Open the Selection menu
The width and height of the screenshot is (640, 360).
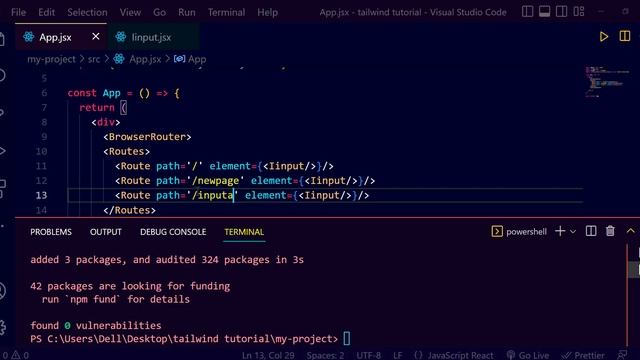tap(87, 12)
